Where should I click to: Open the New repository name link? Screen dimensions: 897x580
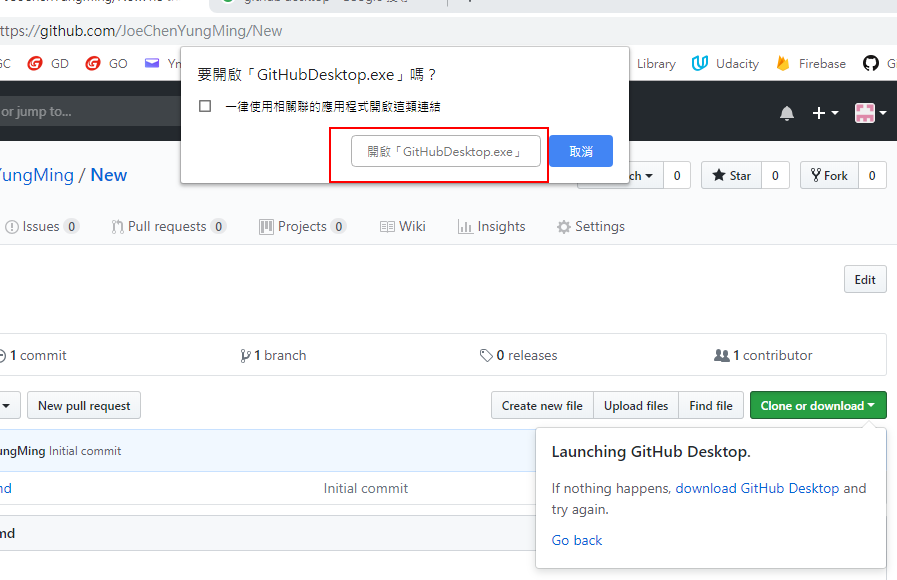point(109,175)
